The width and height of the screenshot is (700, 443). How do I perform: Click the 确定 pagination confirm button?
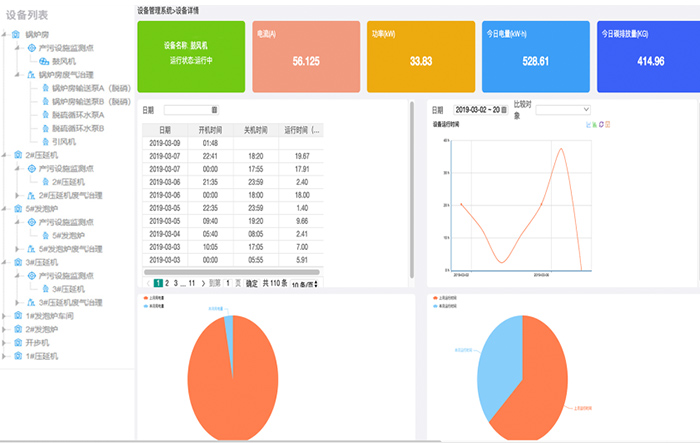[x=251, y=283]
